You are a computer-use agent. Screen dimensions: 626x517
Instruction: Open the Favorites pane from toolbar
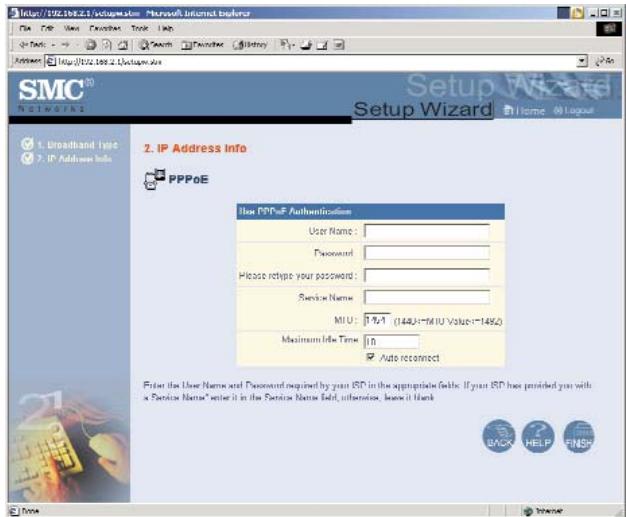click(x=202, y=45)
